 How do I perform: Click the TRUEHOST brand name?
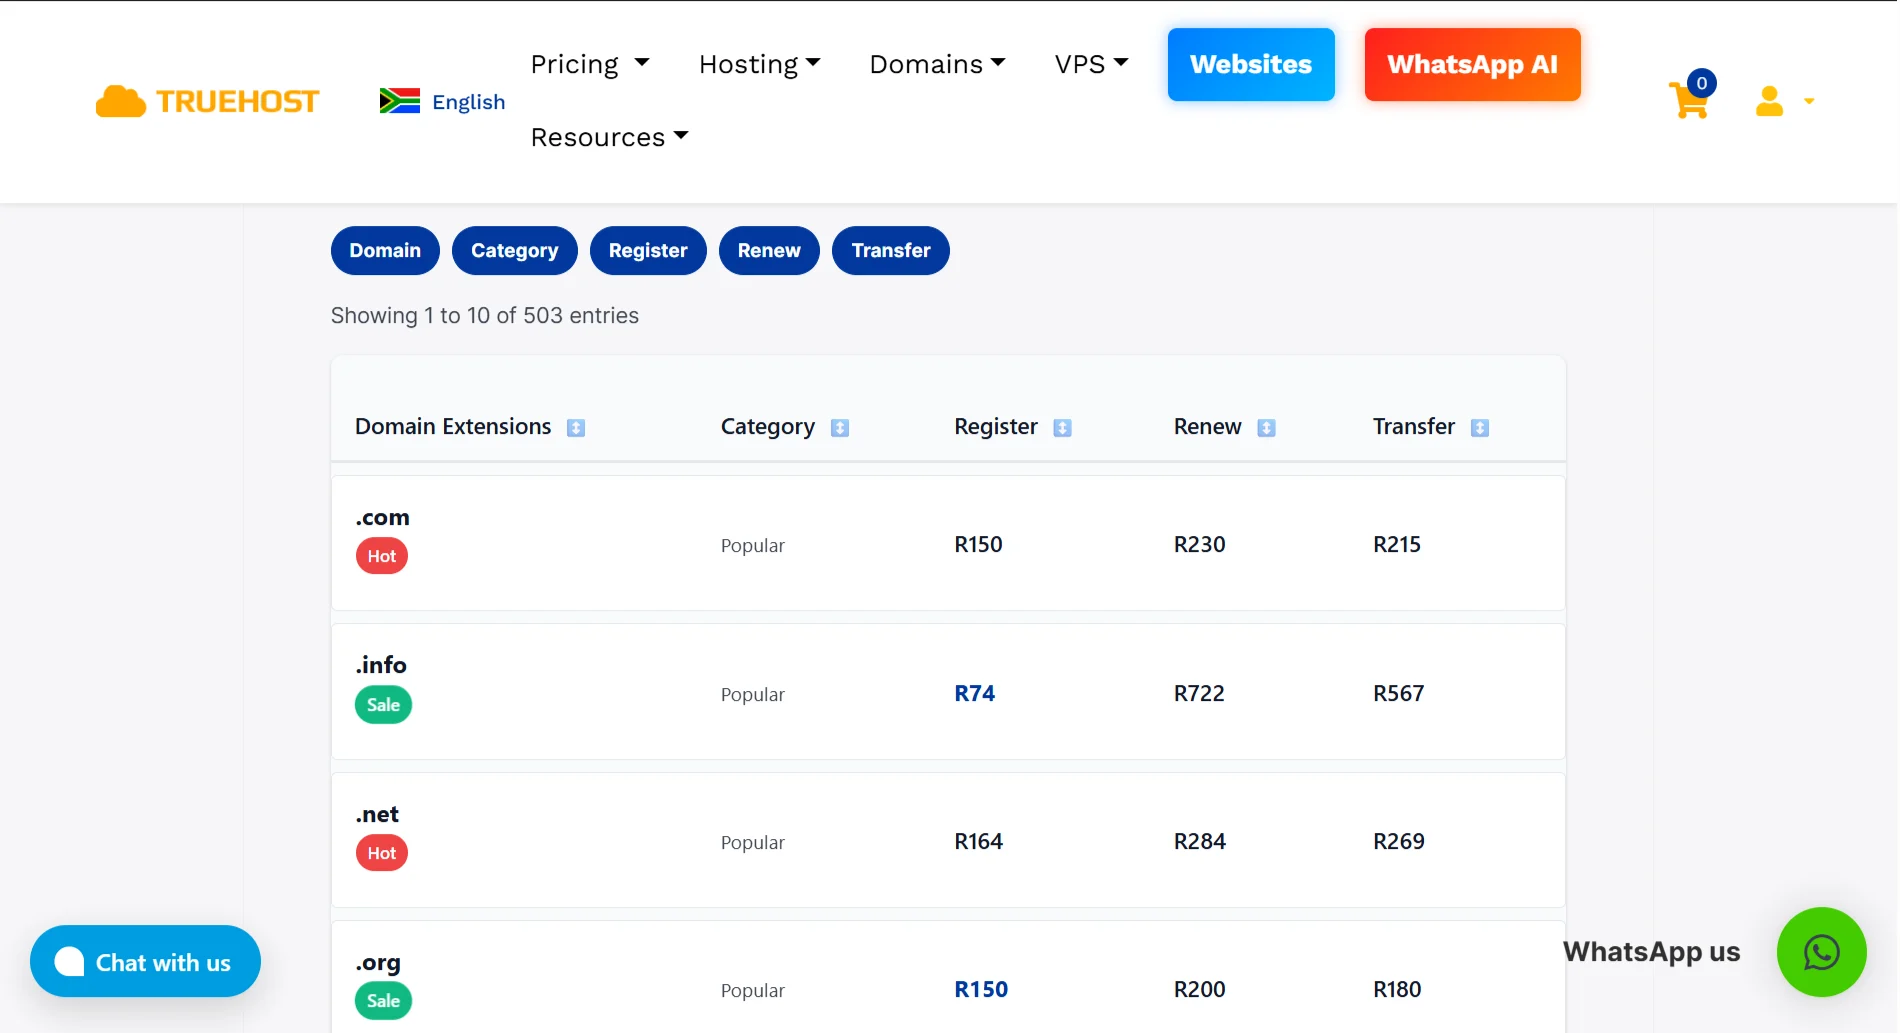coord(238,101)
